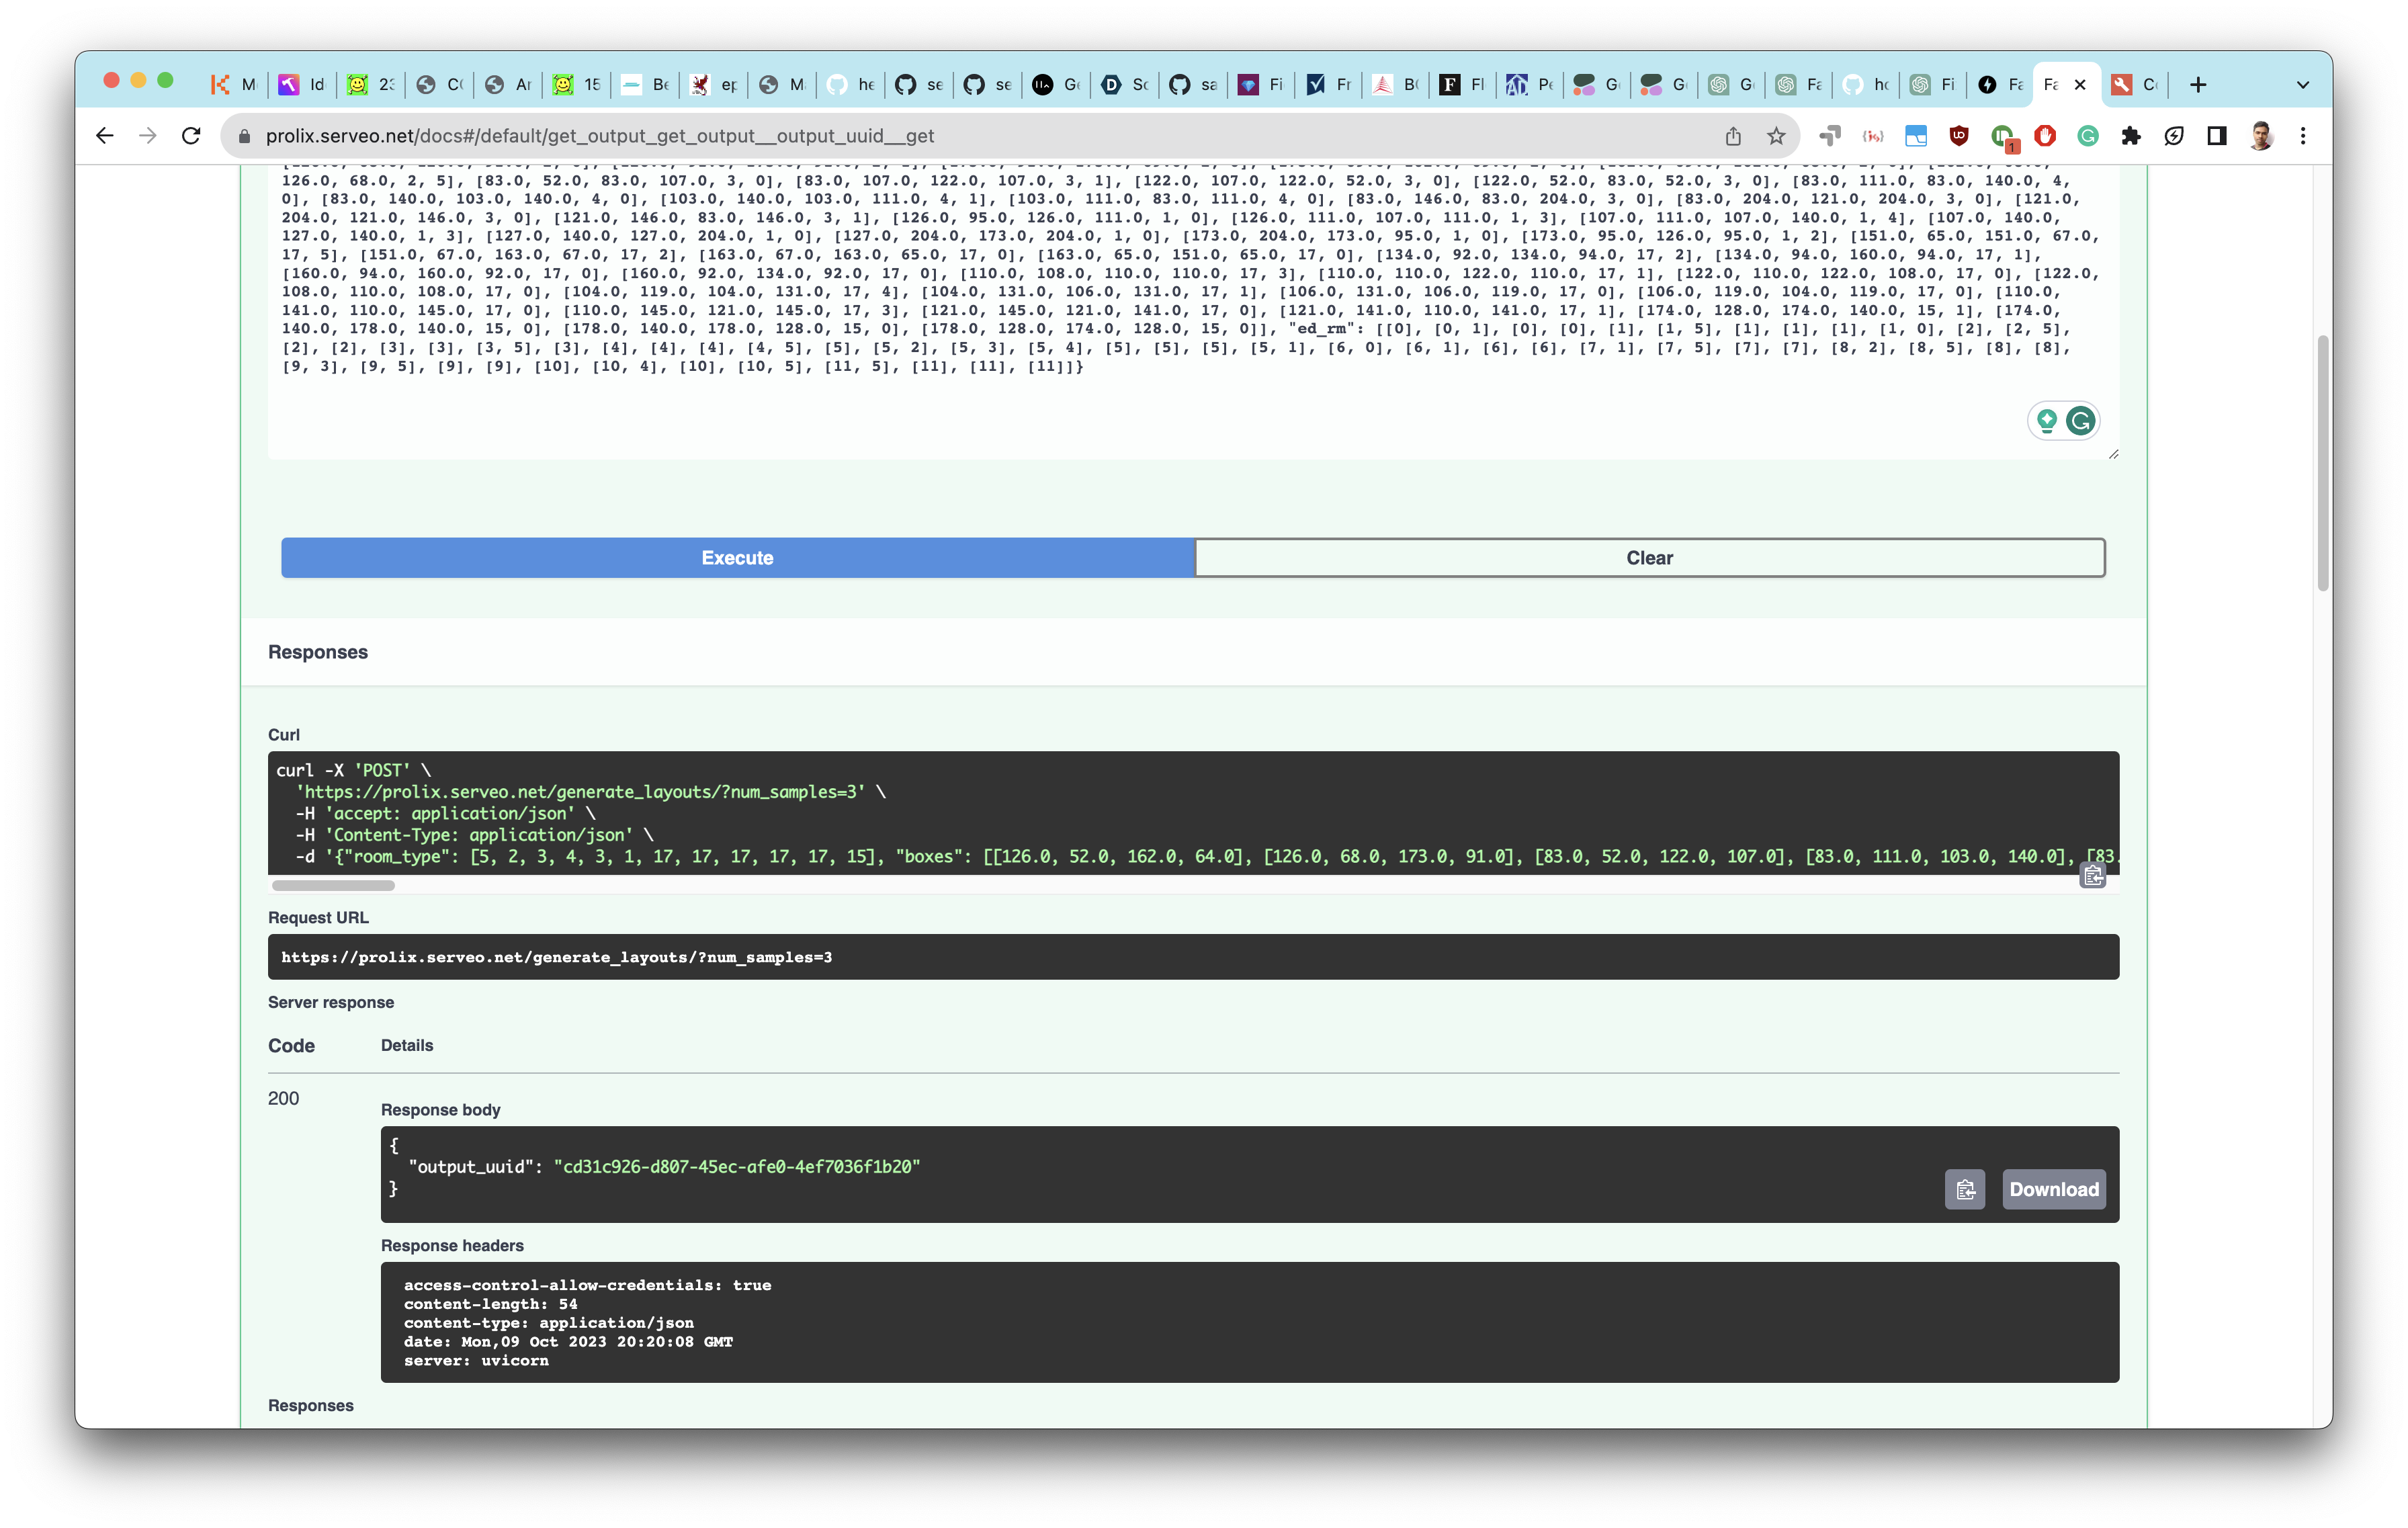Open the user profile avatar menu
Screen dimensions: 2408x1528
(x=2261, y=136)
